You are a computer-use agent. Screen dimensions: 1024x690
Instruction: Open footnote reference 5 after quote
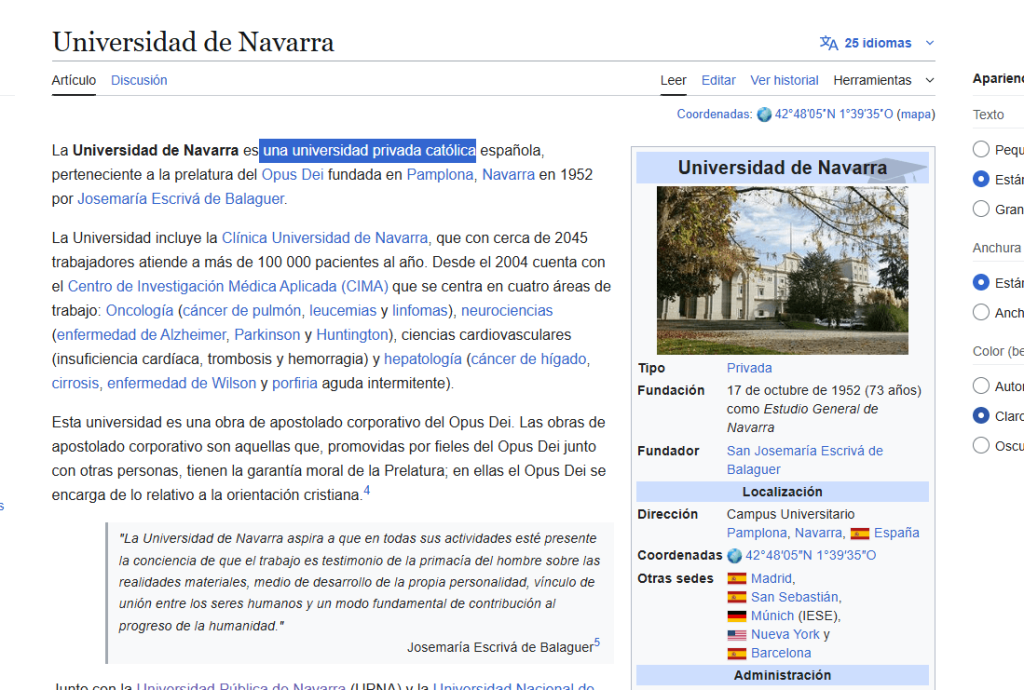tap(597, 643)
